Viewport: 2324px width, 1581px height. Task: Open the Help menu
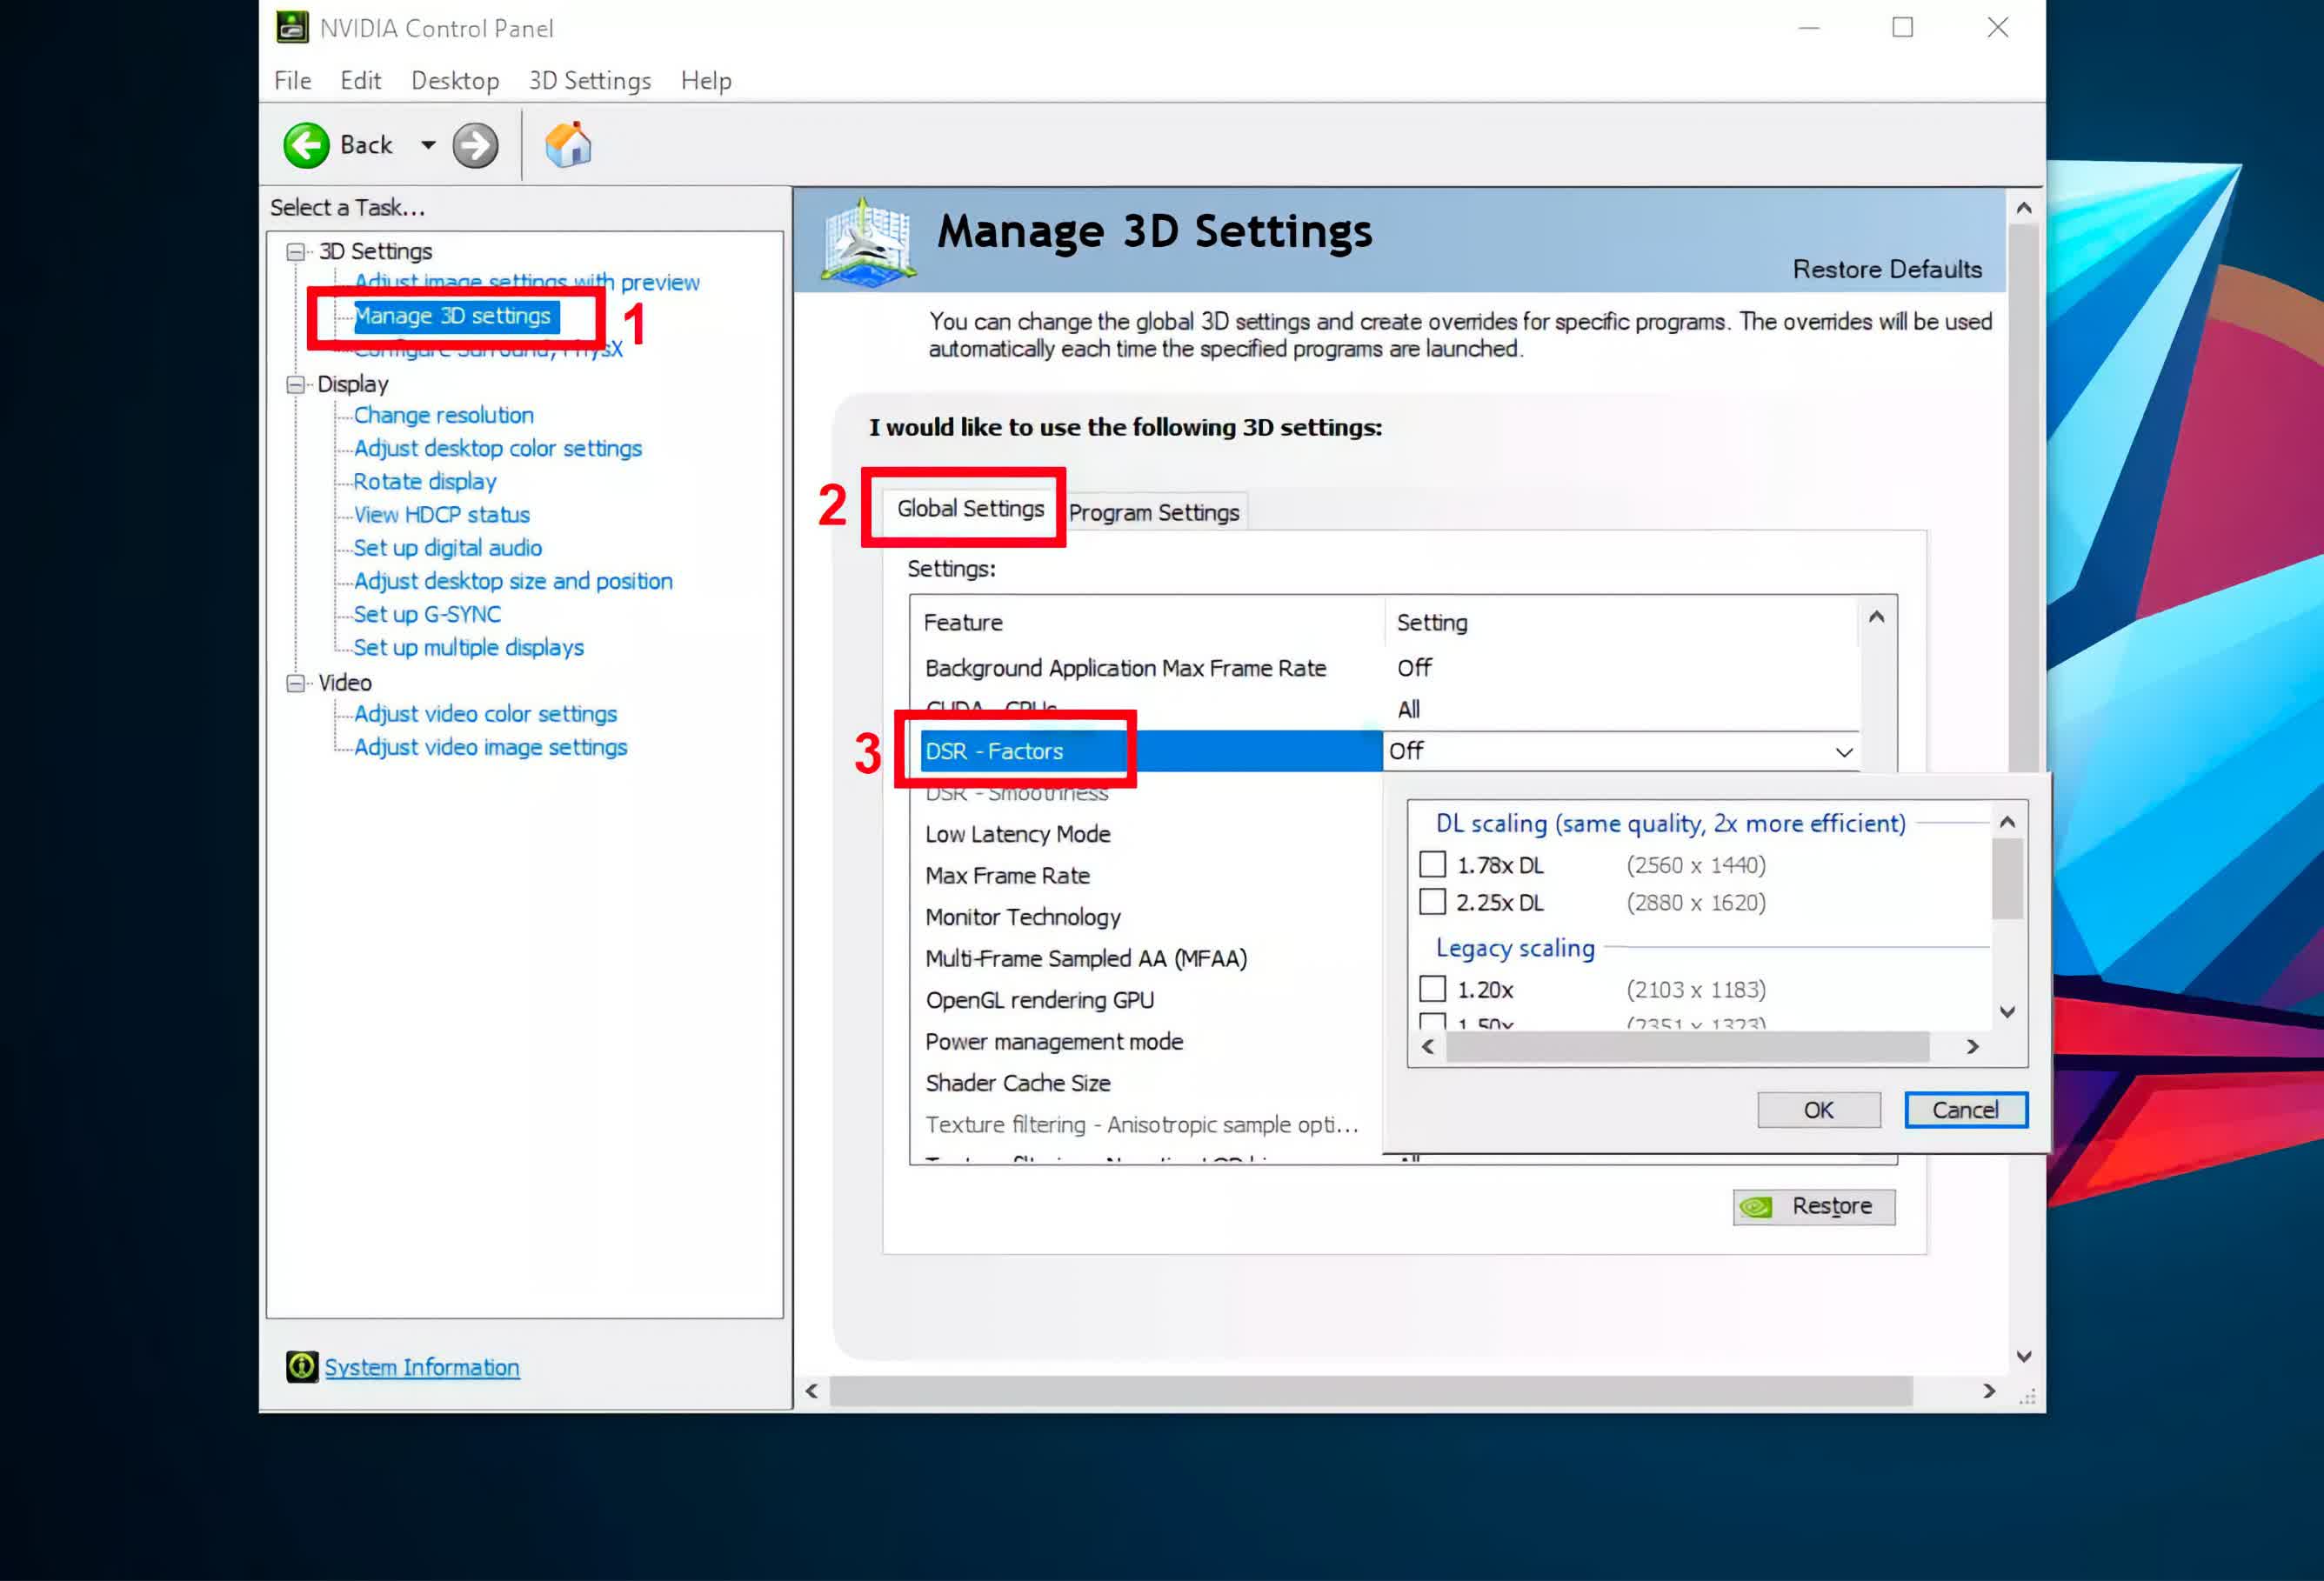tap(706, 80)
